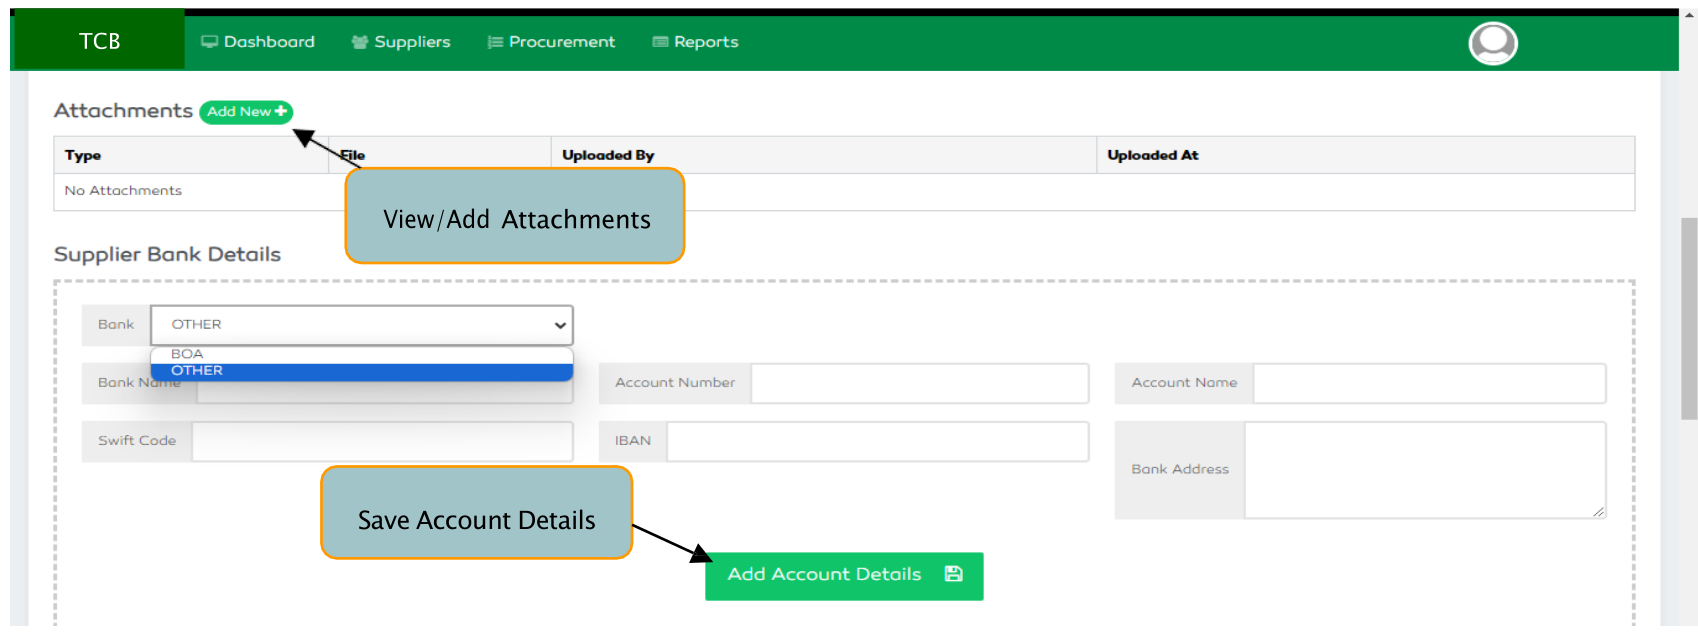Screen dimensions: 1698x638
Task: Click the No Attachments table row
Action: pyautogui.click(x=844, y=191)
